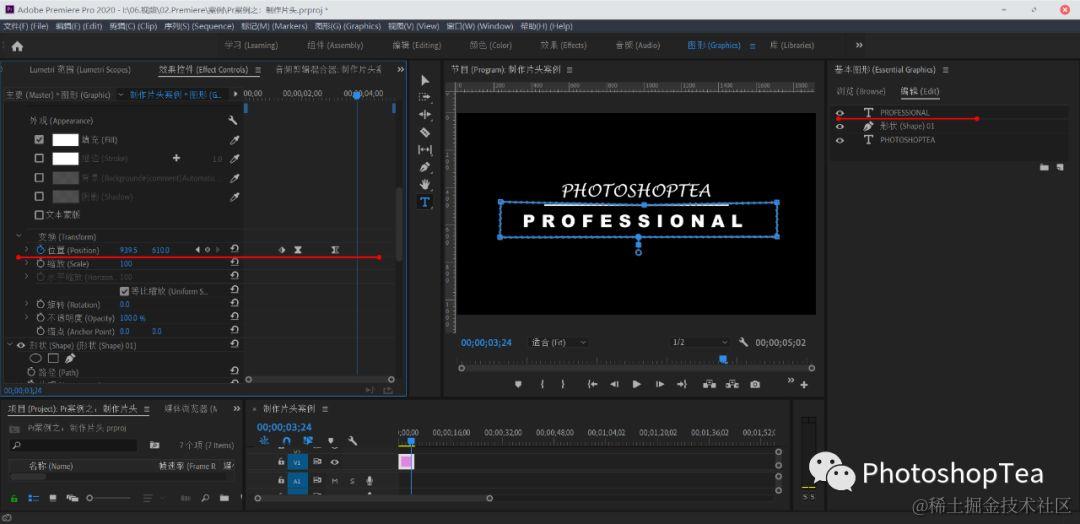Screen dimensions: 1080x524
Task: Toggle Linked Selection in the timeline
Action: pos(308,441)
